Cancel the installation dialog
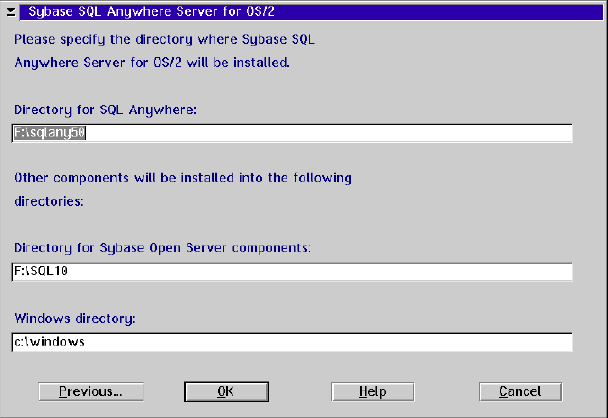This screenshot has height=418, width=608. click(x=520, y=392)
